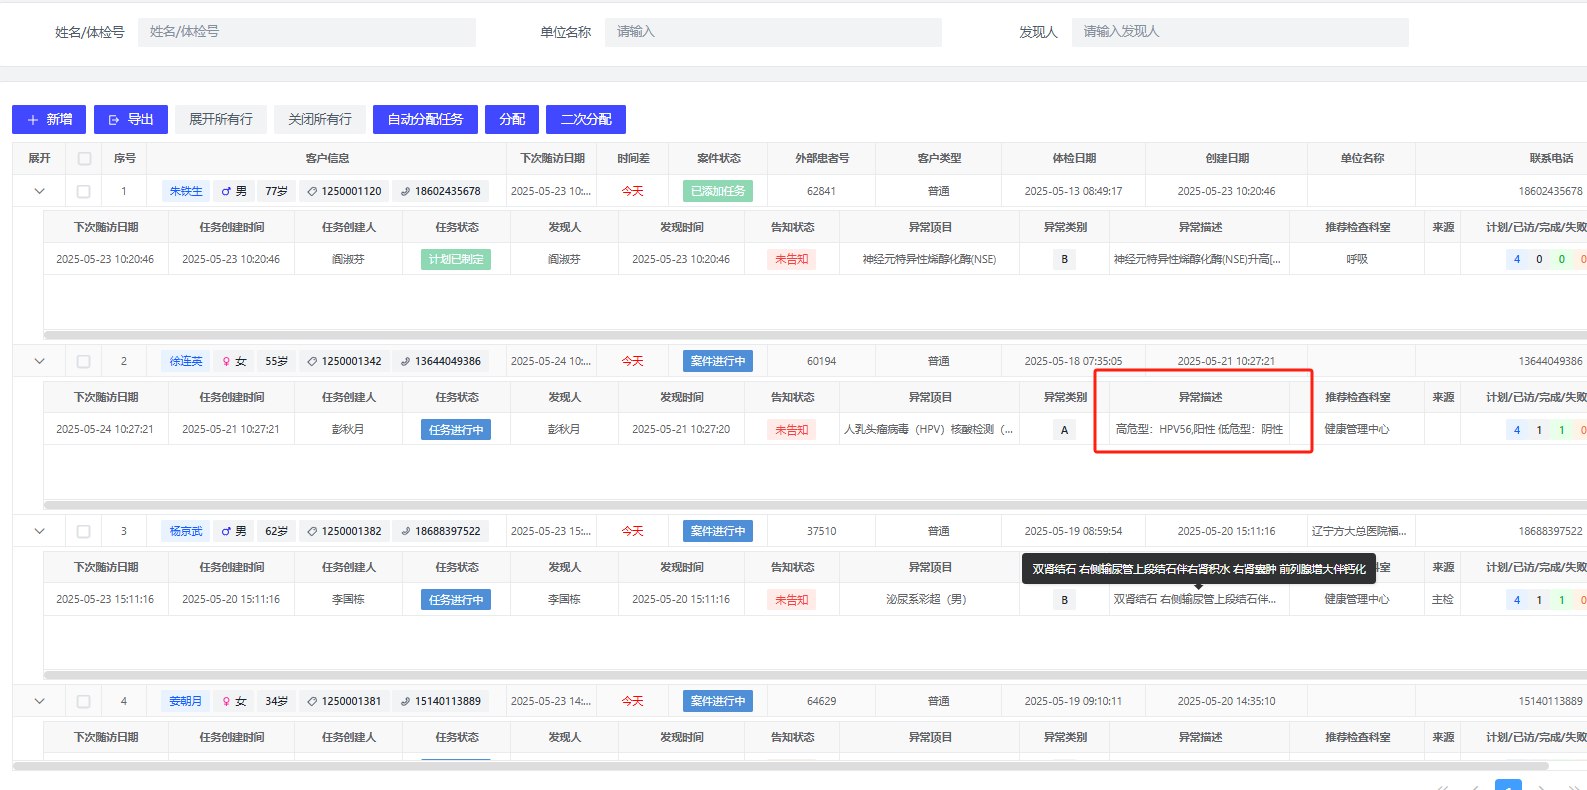
Task: Click the male gender tag for 朱铁生
Action: (234, 191)
